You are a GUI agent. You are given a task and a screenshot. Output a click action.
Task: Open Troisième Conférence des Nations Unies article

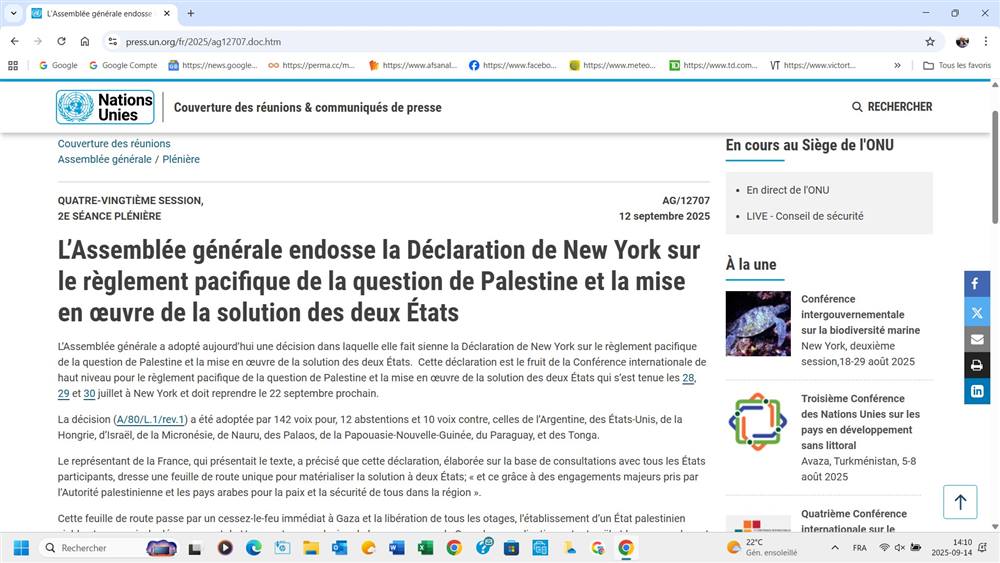click(860, 421)
